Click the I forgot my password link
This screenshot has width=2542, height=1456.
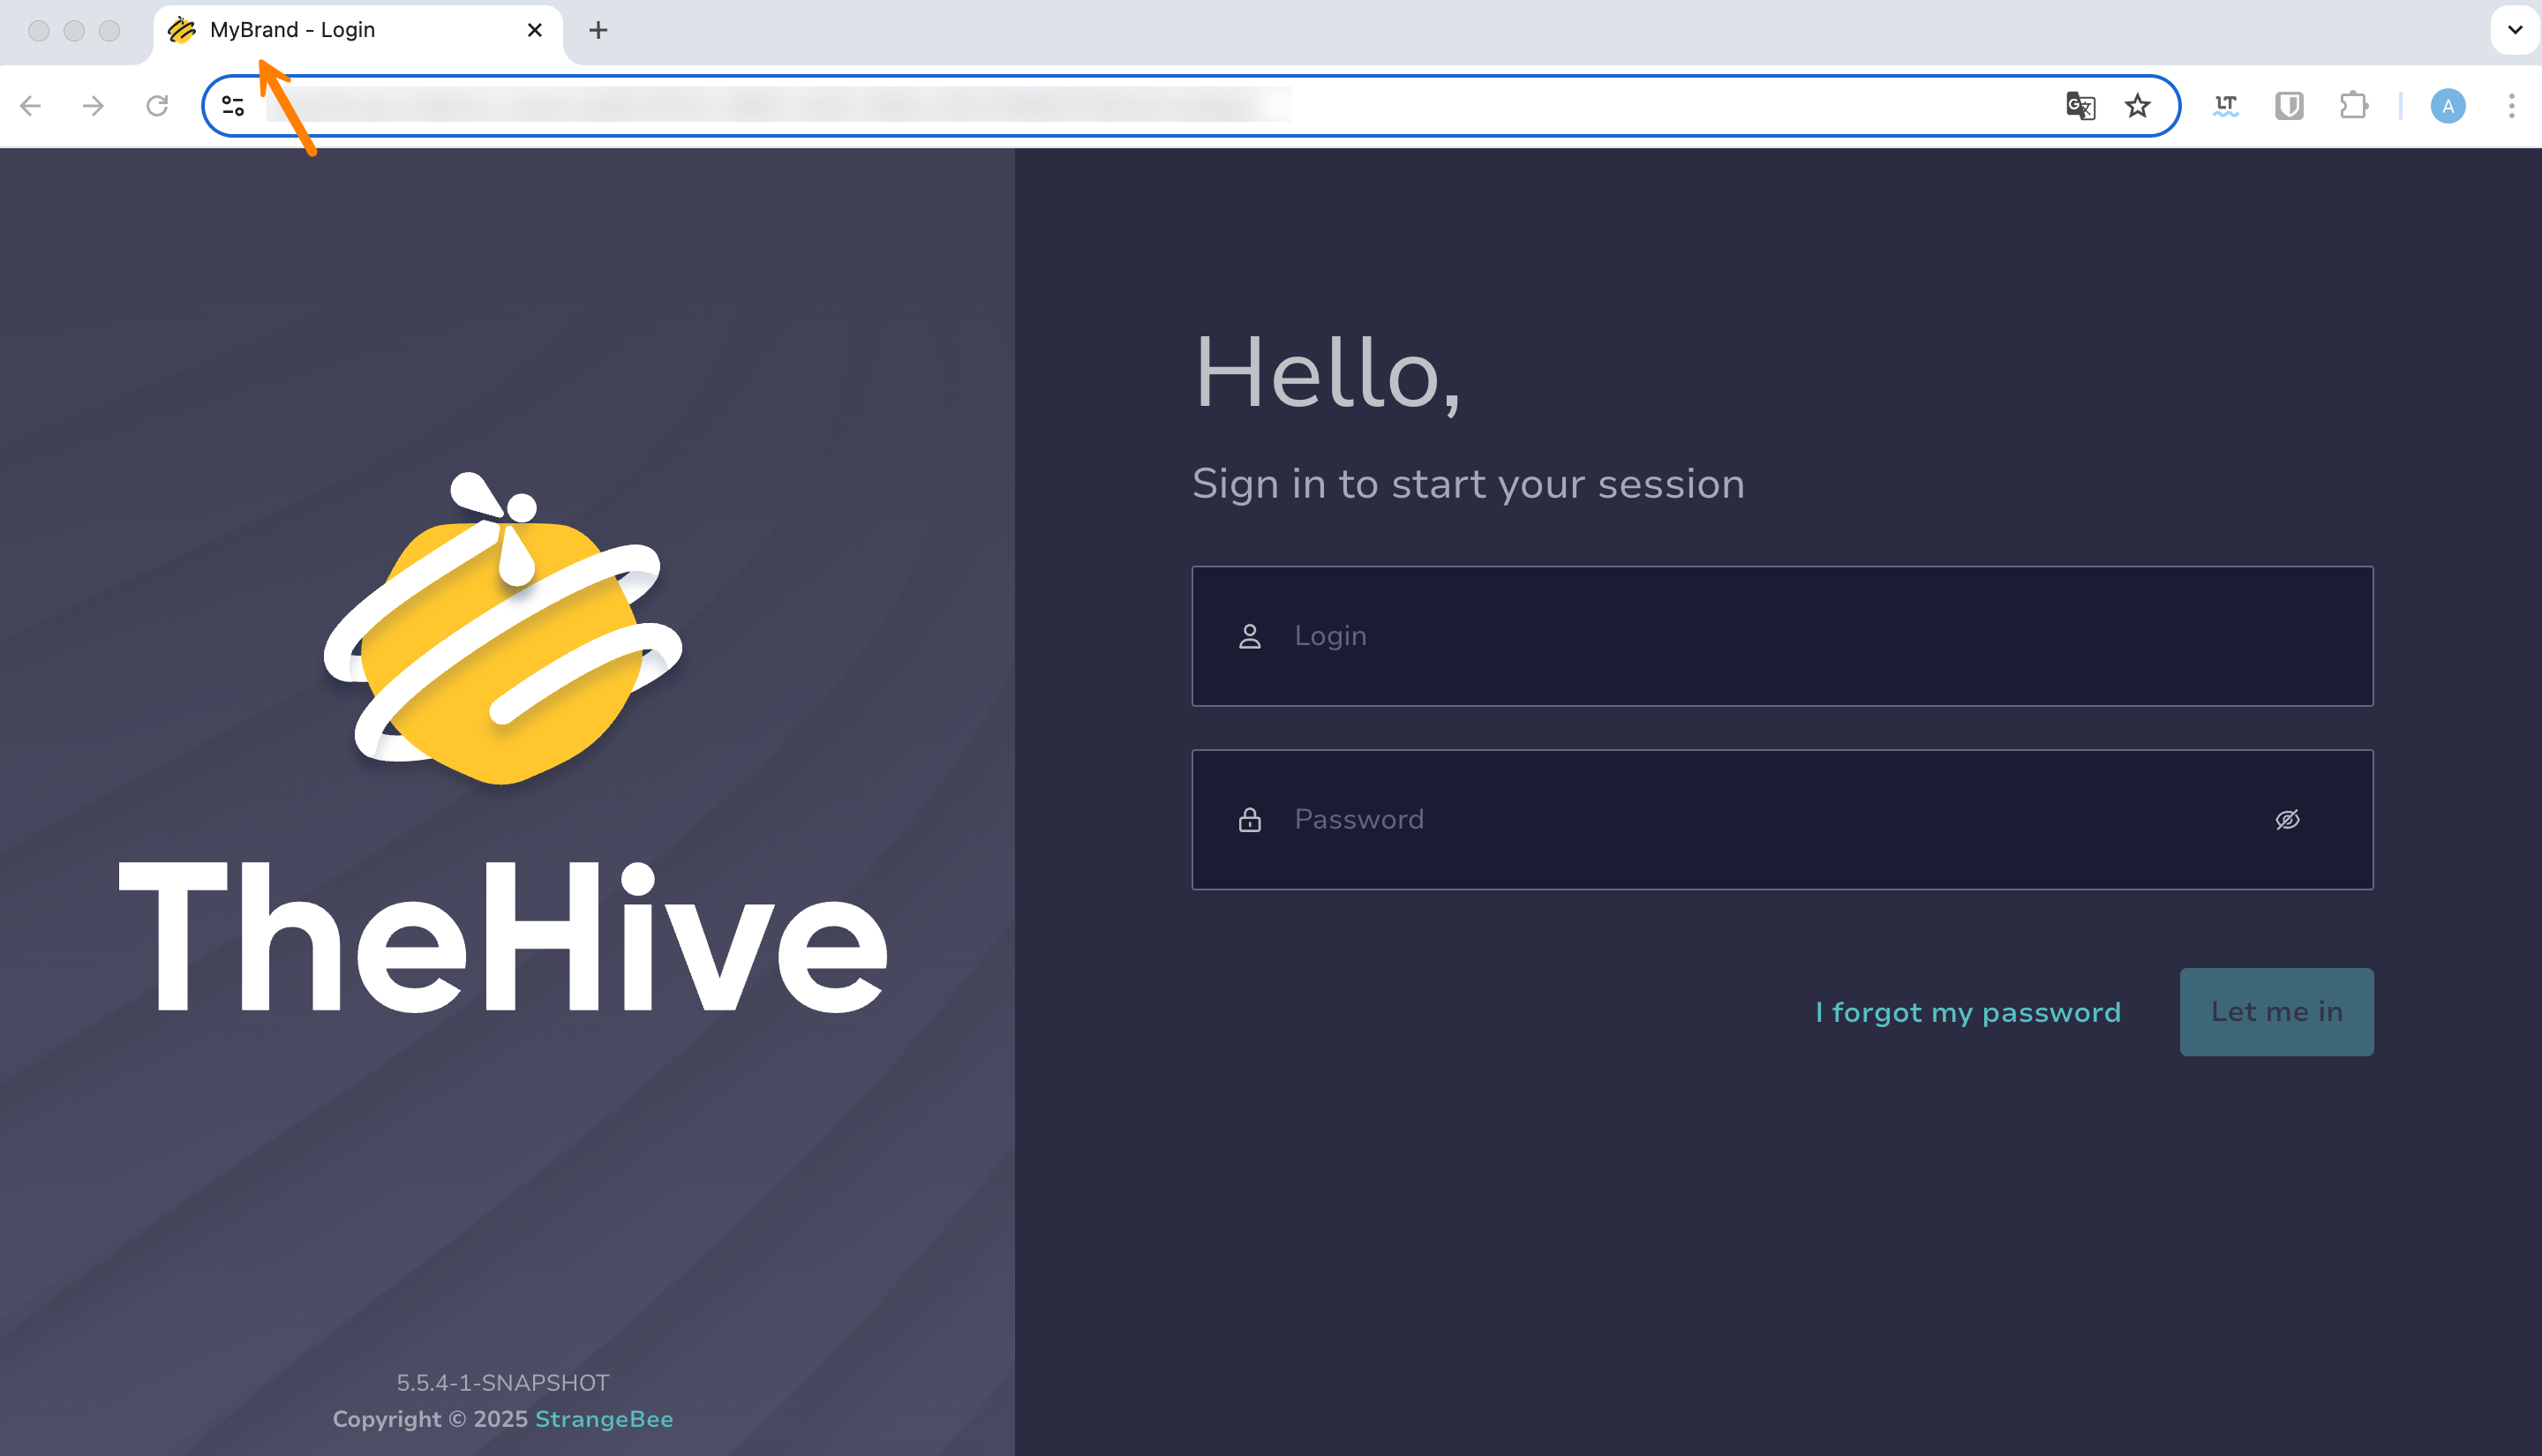[x=1967, y=1012]
